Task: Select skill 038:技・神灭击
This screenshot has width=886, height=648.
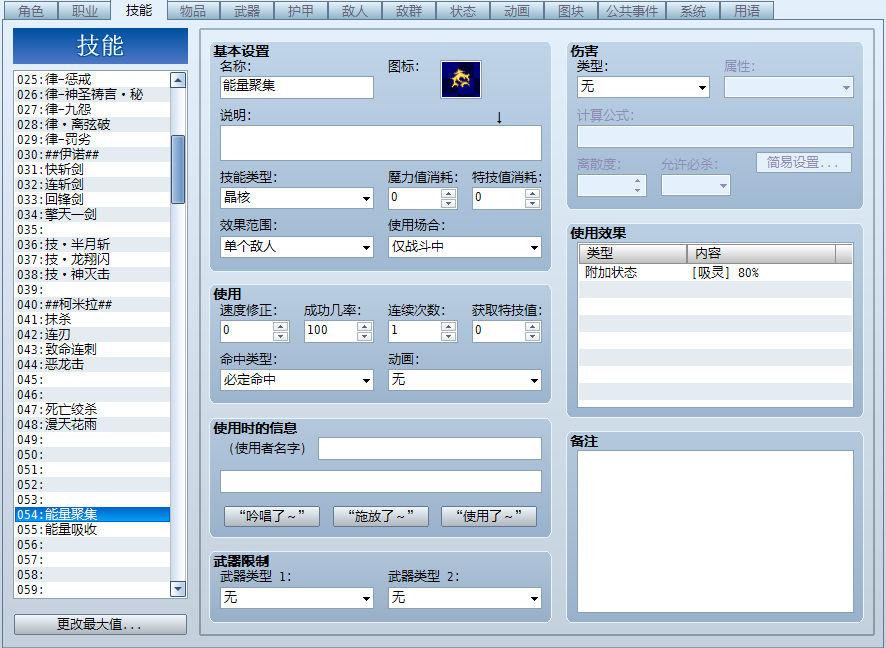Action: [x=92, y=274]
